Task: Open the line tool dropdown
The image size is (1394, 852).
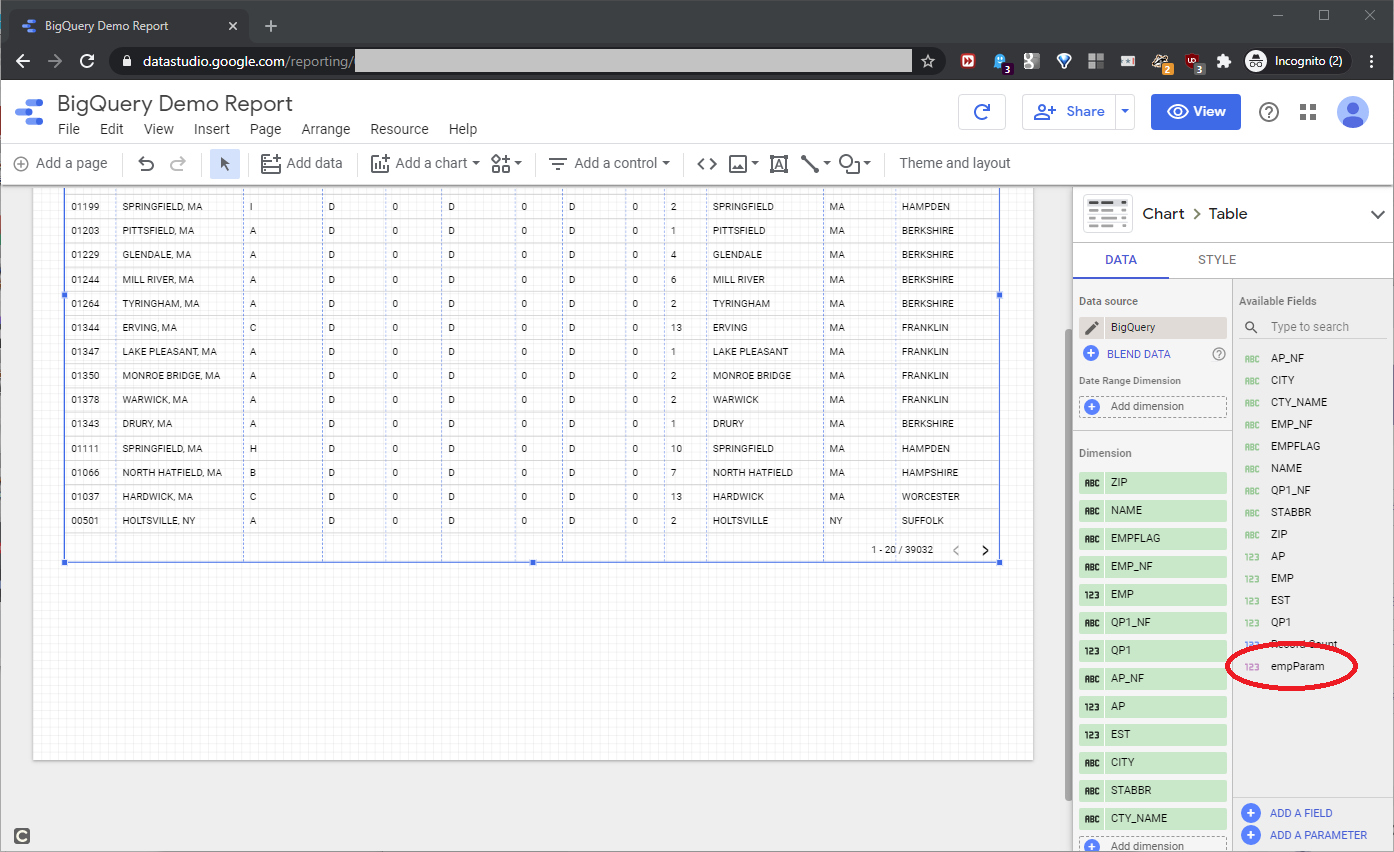Action: (x=815, y=163)
